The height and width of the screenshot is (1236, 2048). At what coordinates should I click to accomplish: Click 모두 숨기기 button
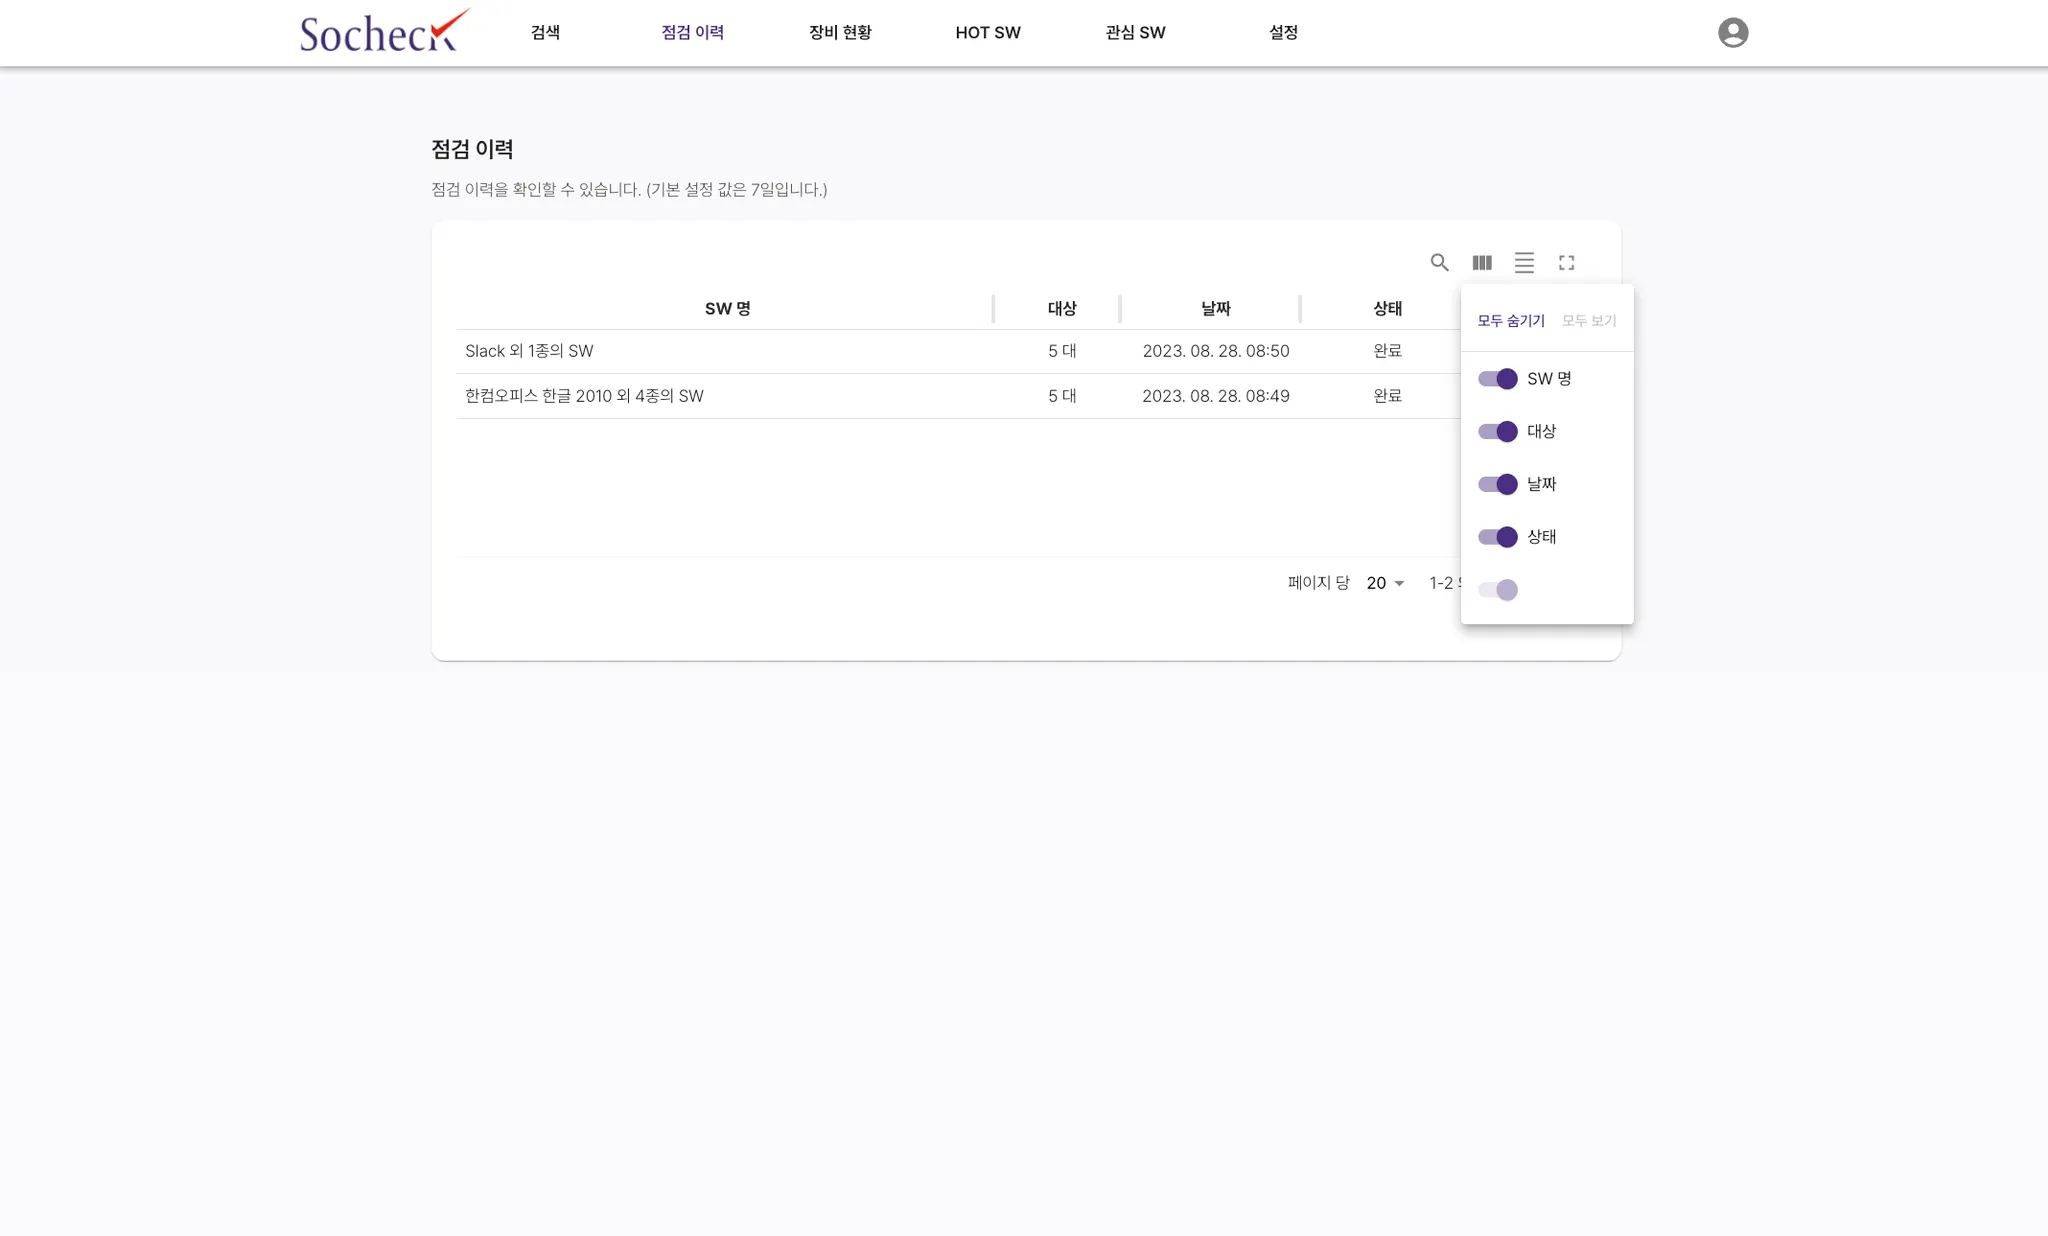[1510, 321]
